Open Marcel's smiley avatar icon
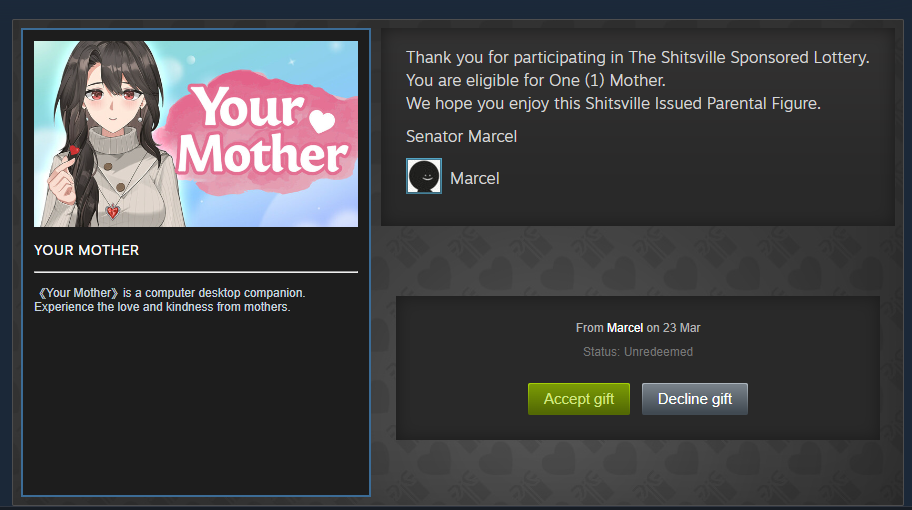The width and height of the screenshot is (912, 510). [424, 176]
